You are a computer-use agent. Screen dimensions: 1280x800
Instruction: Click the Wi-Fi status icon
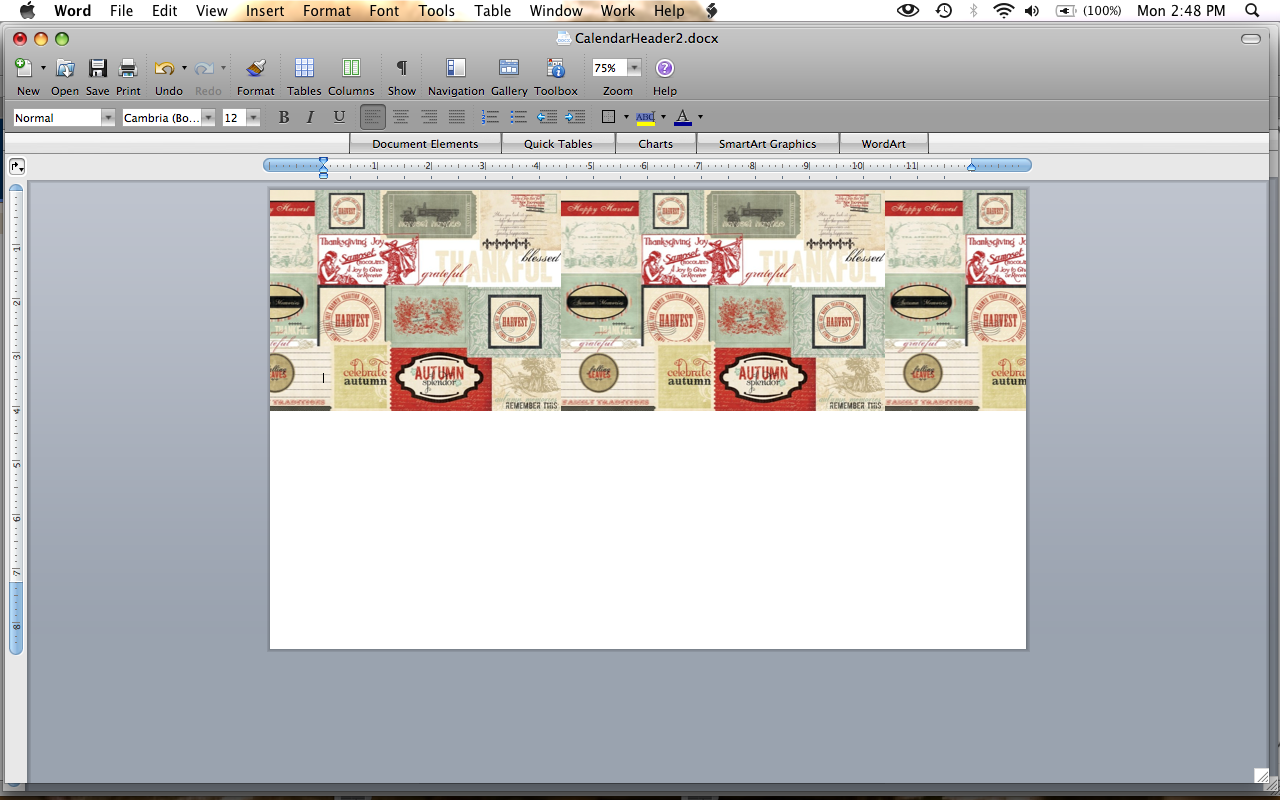[x=1003, y=11]
